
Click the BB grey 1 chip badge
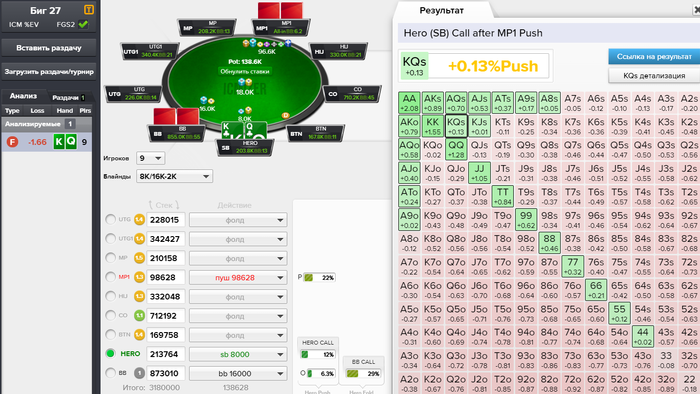[x=139, y=373]
